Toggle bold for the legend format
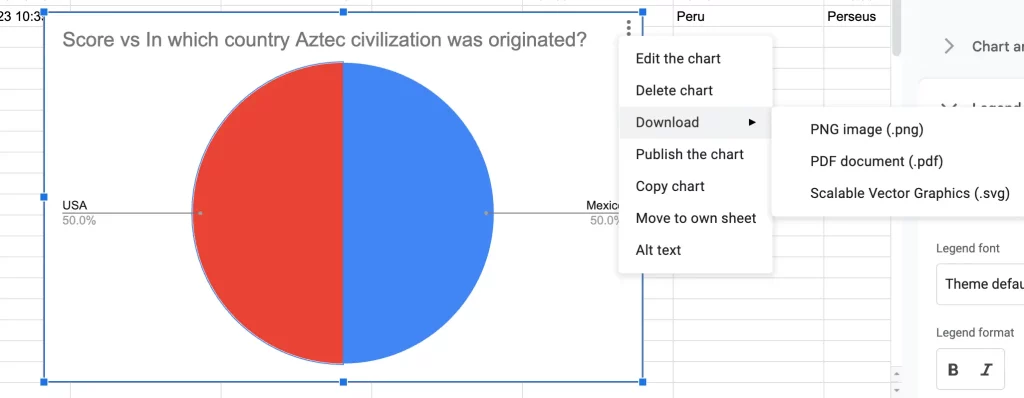This screenshot has height=398, width=1024. point(953,370)
